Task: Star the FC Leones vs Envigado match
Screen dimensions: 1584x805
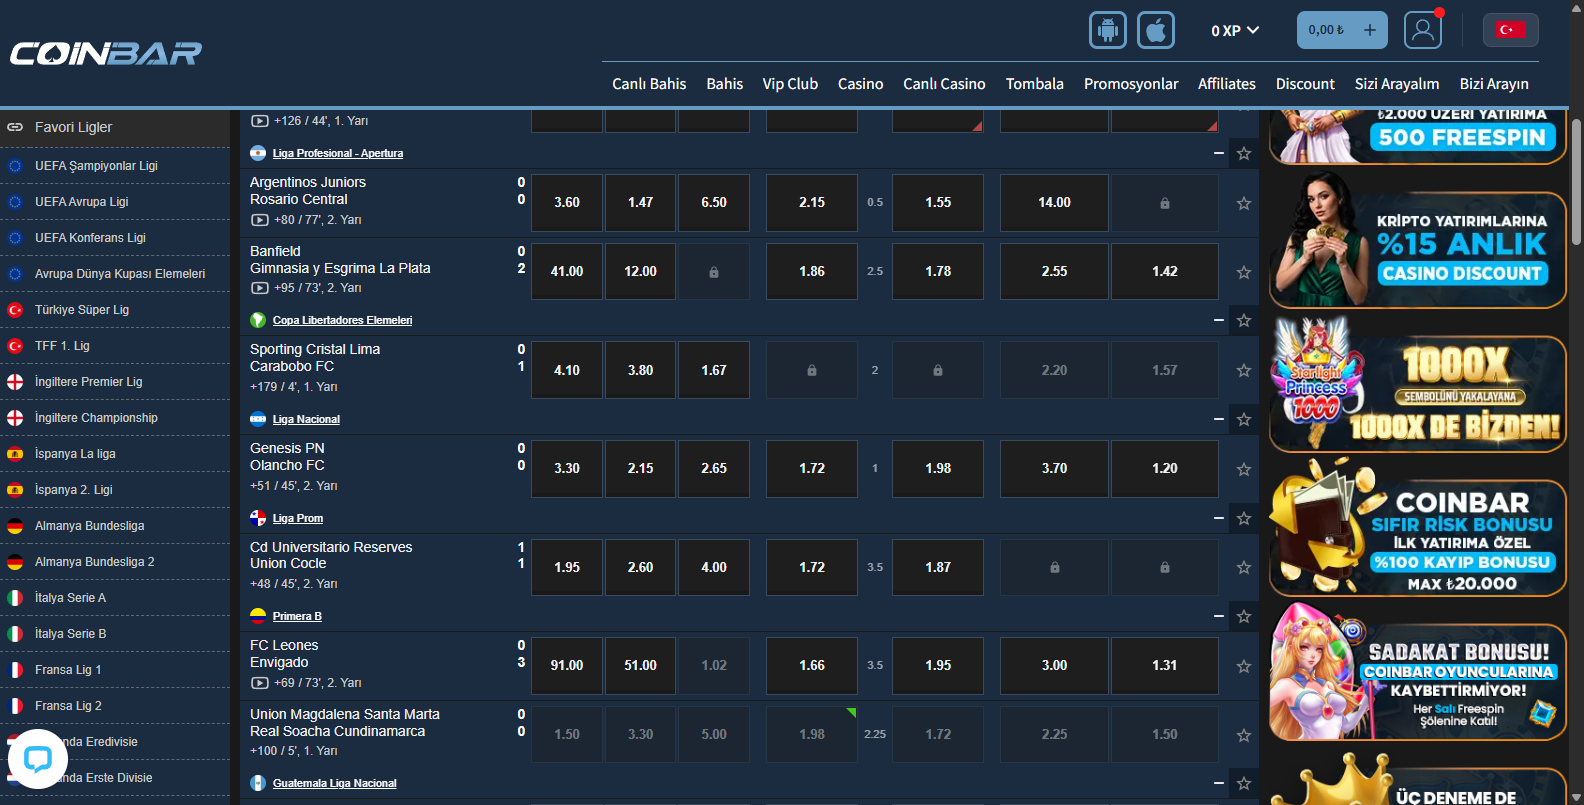Action: [x=1244, y=666]
